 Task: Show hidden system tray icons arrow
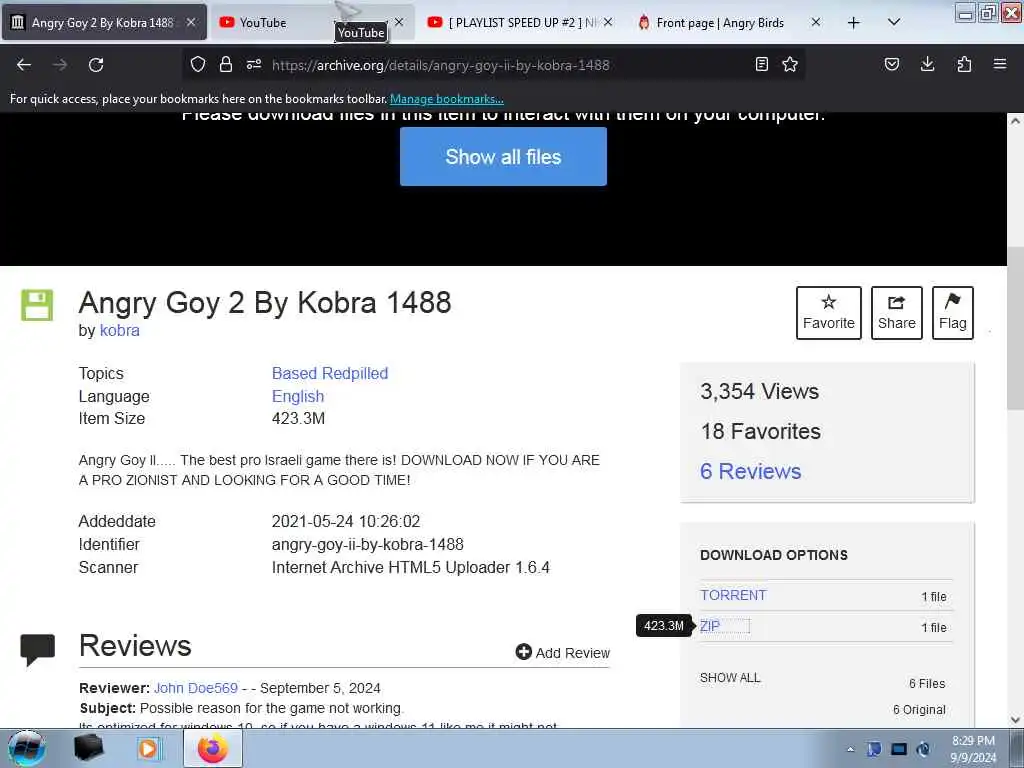pyautogui.click(x=850, y=750)
